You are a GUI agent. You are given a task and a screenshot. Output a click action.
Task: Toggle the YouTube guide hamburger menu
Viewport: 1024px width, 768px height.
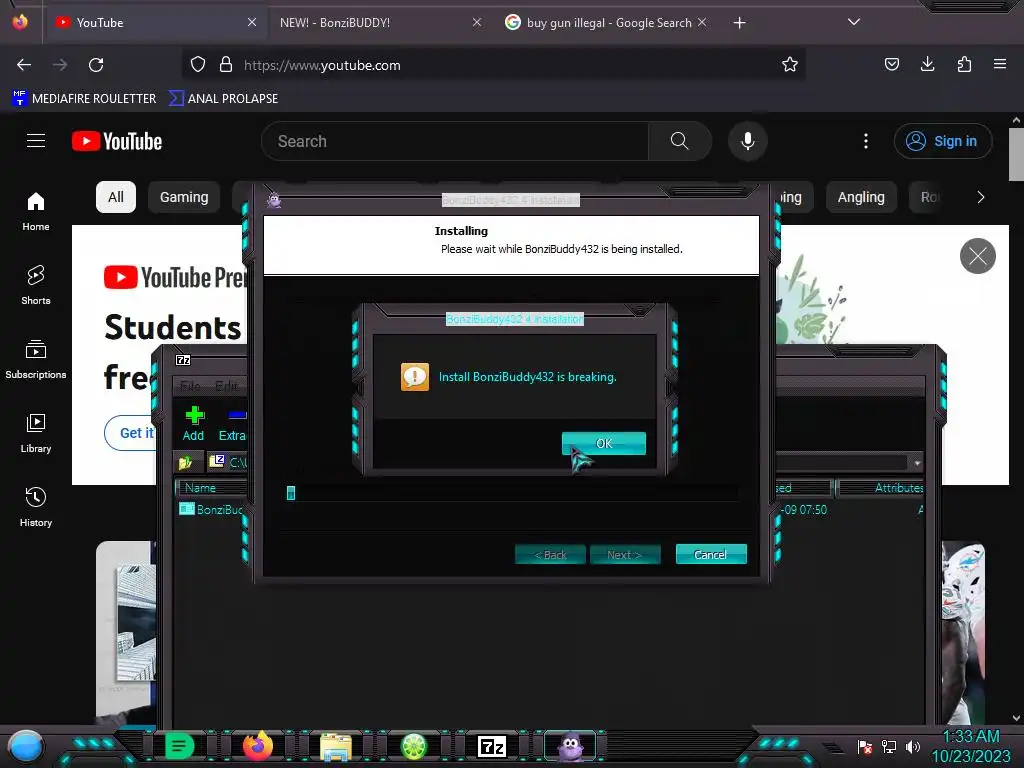pyautogui.click(x=36, y=141)
